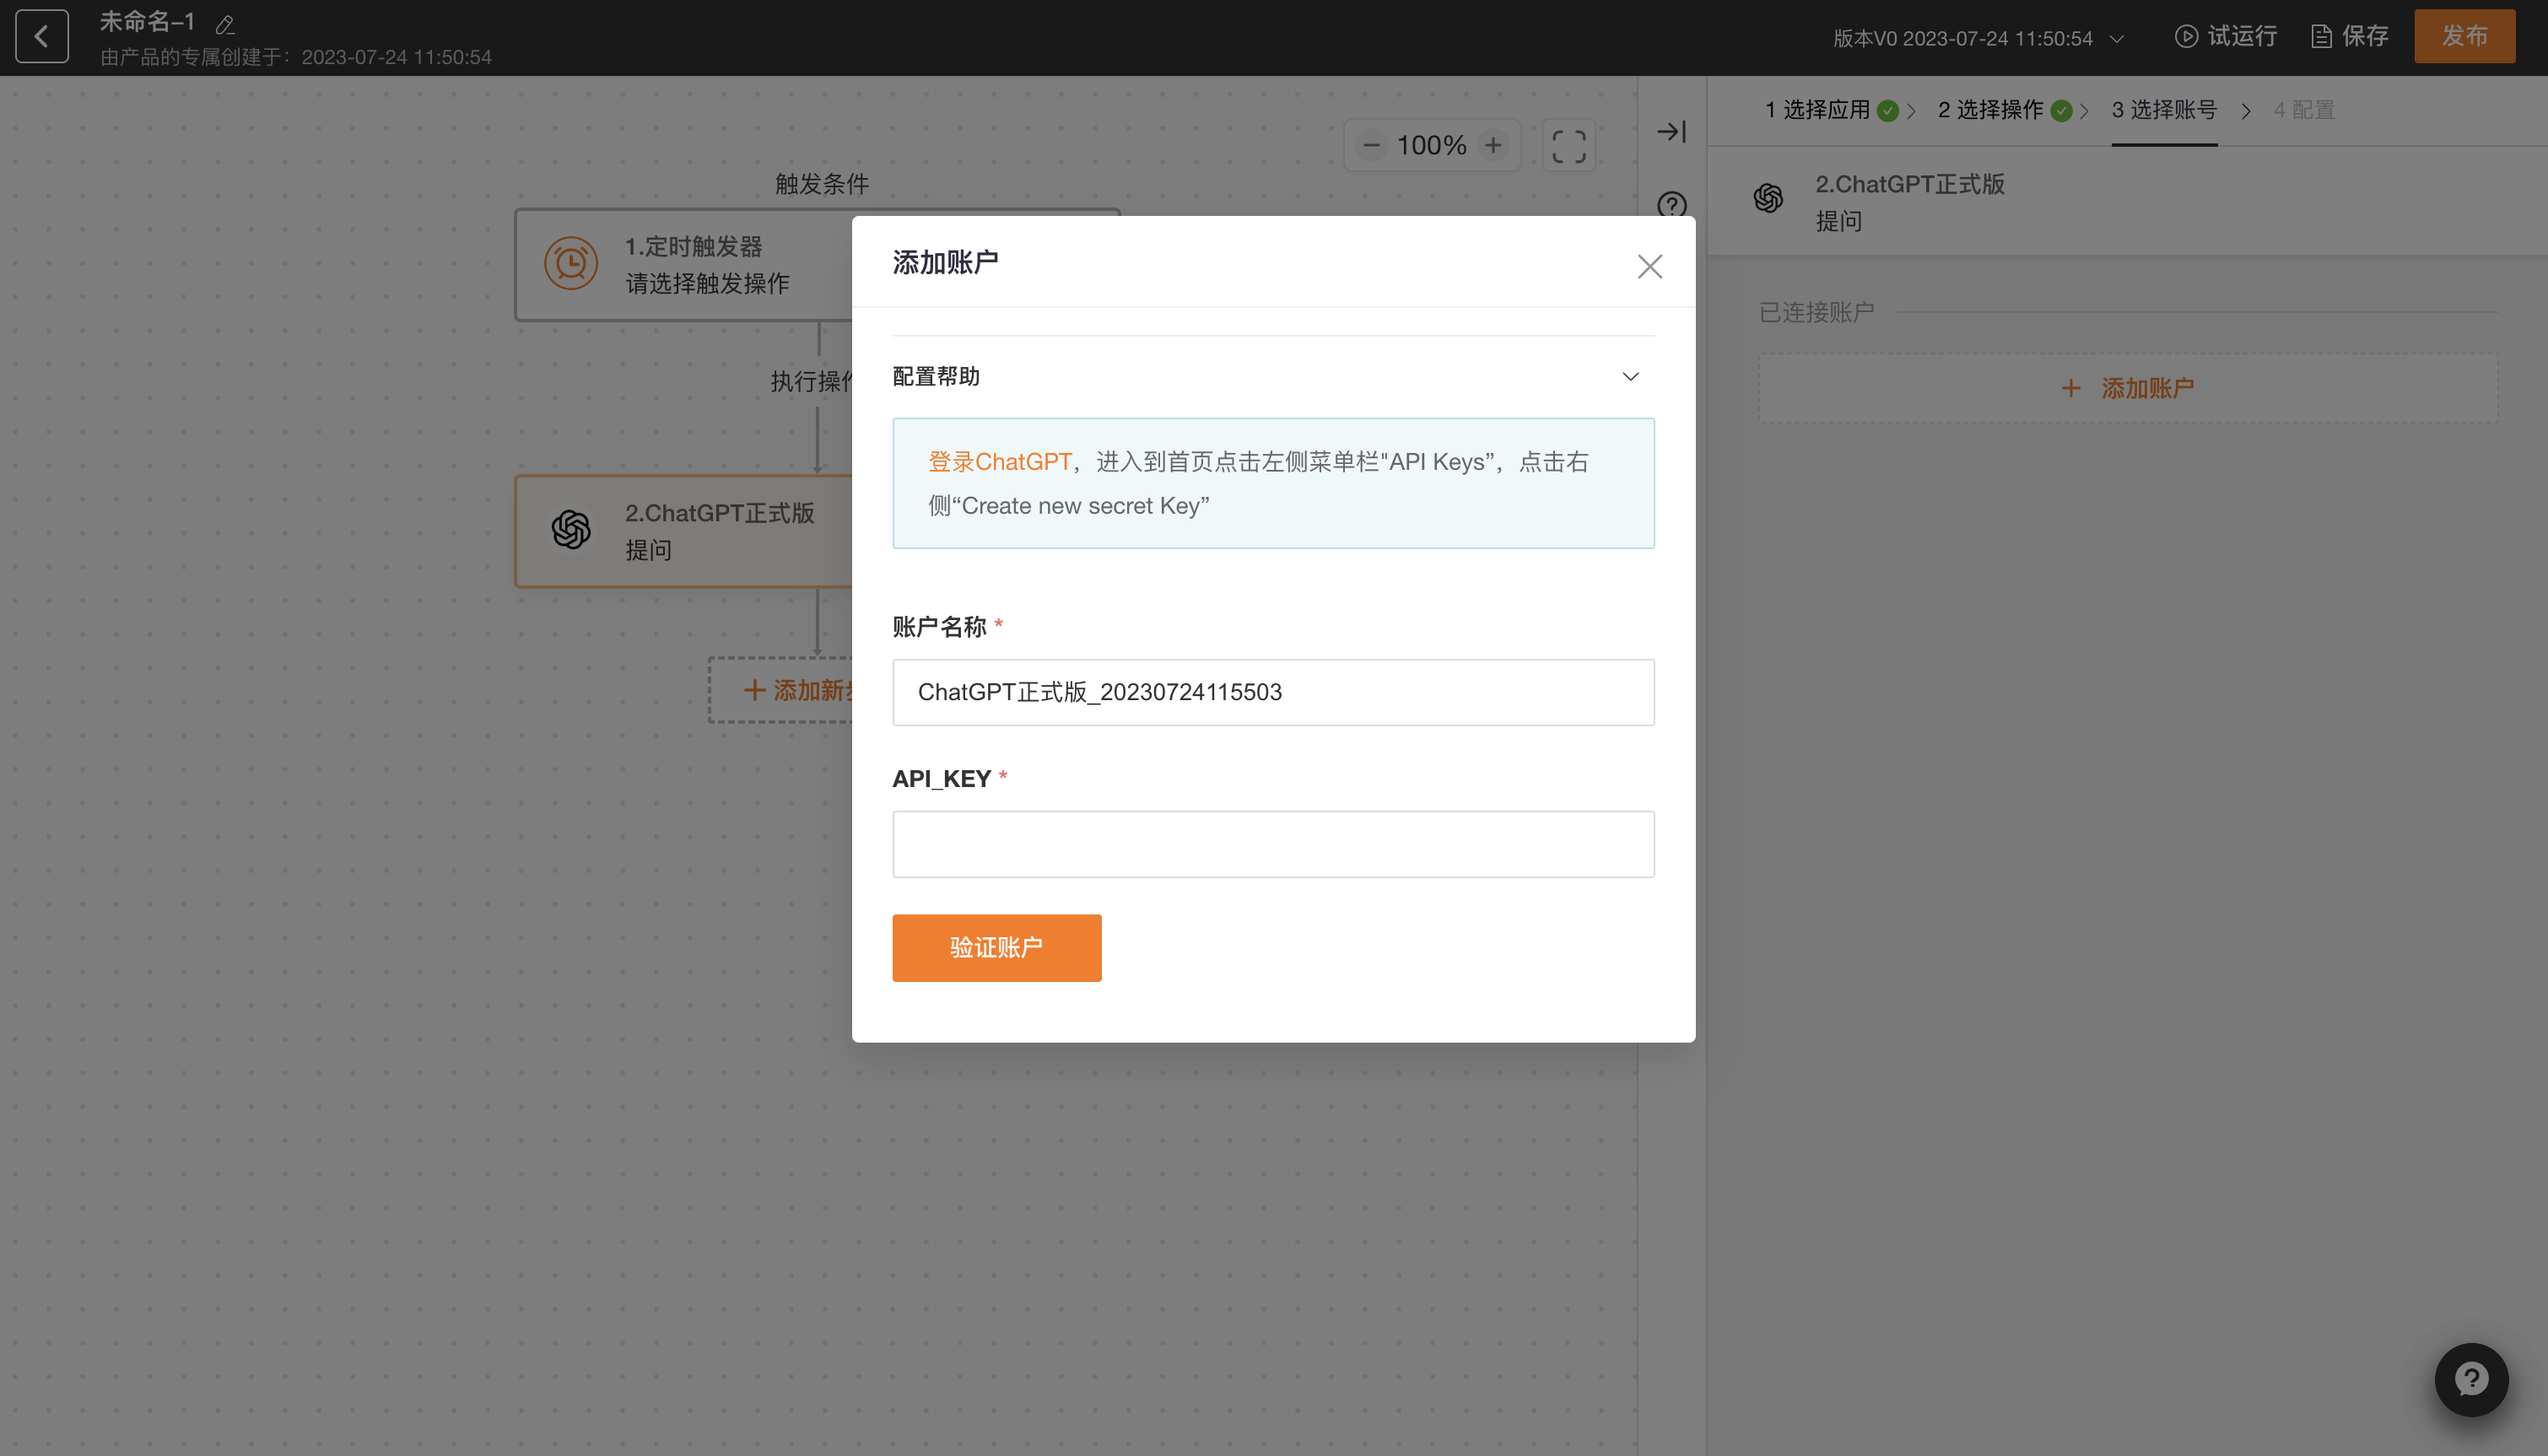
Task: Click the 添加新 step dashed button
Action: (x=781, y=690)
